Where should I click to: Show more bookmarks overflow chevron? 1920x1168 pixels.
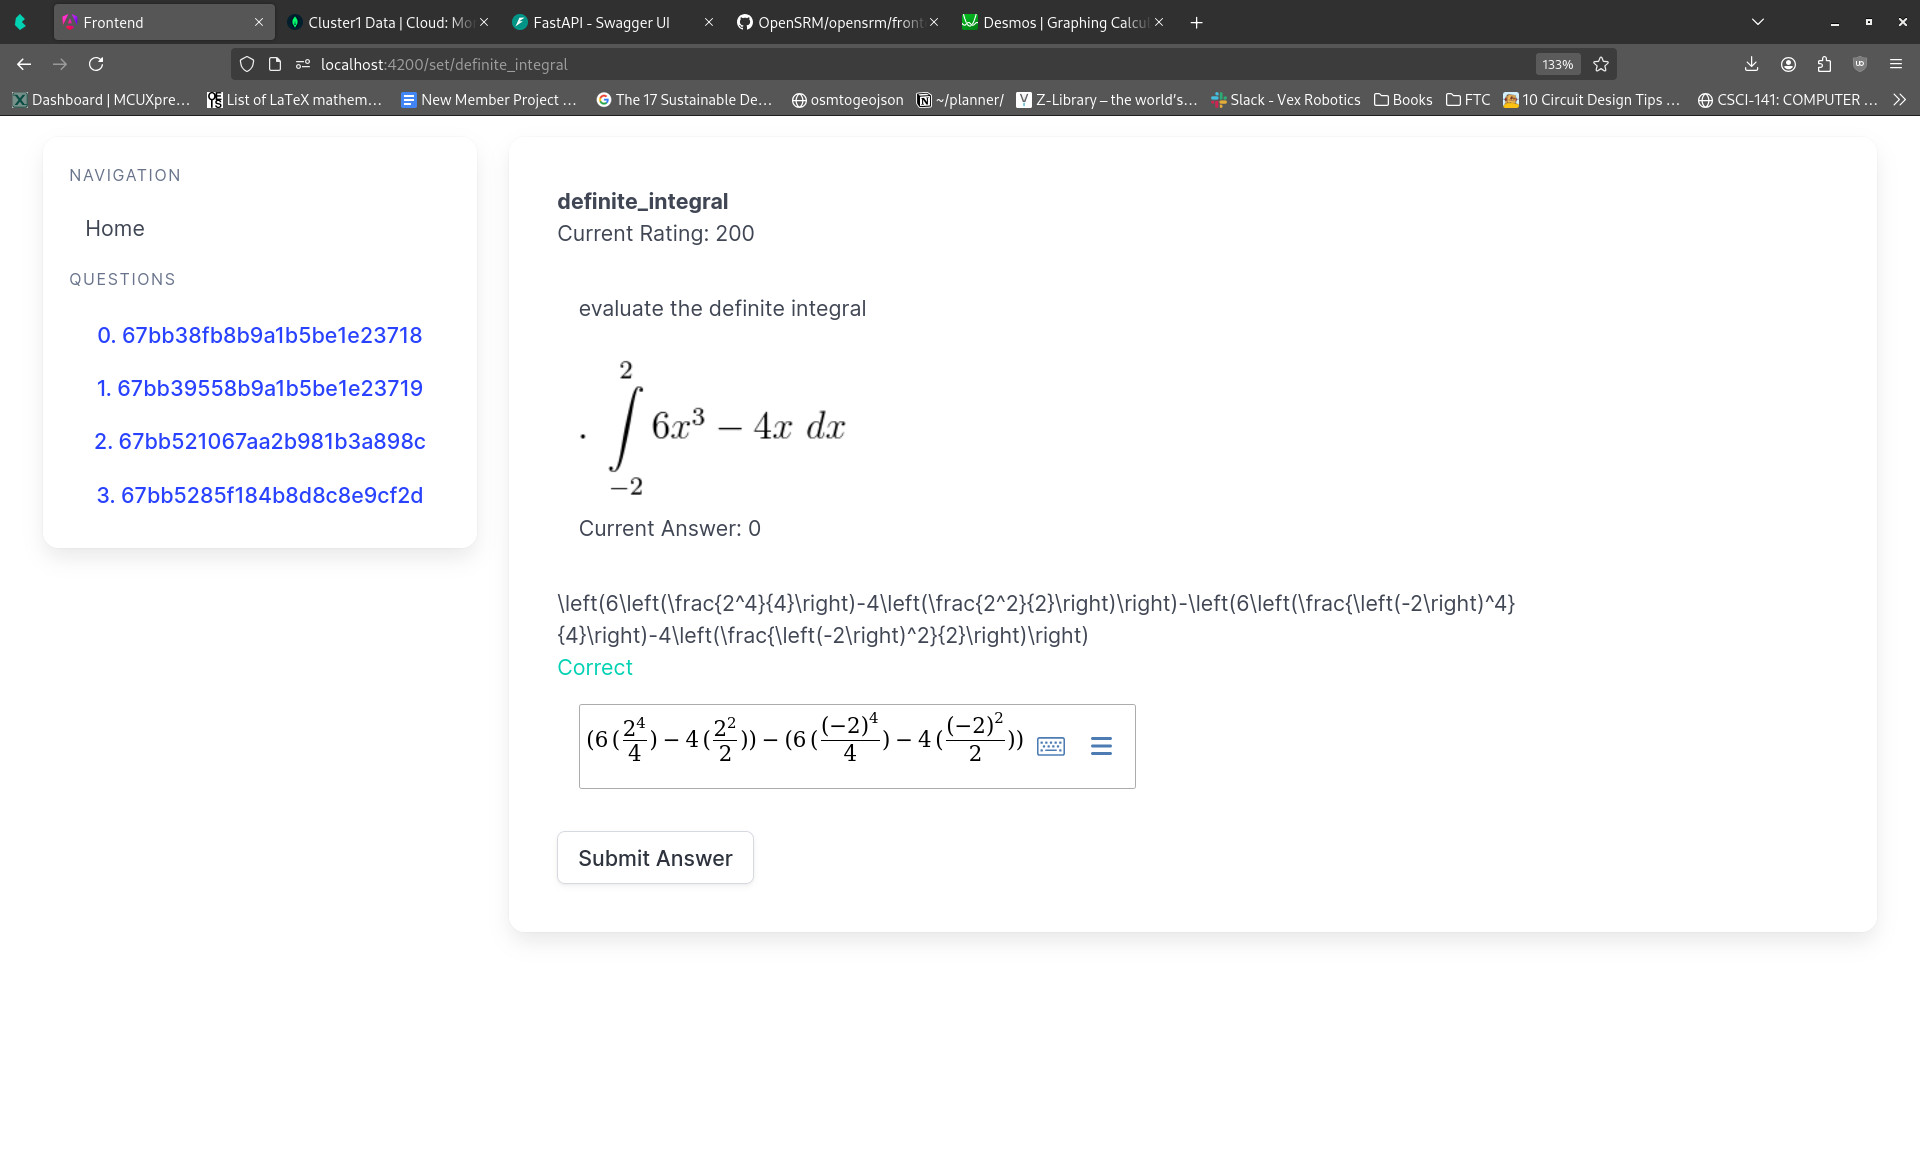tap(1900, 100)
